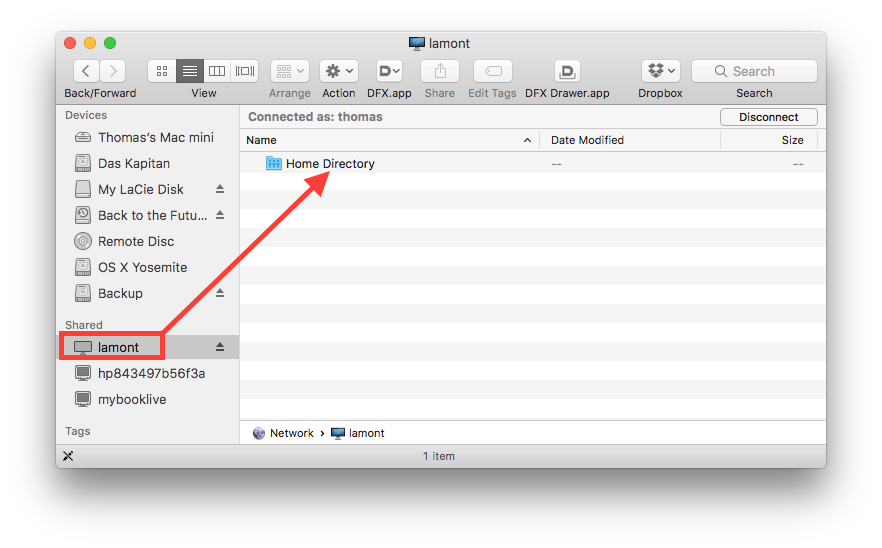Click the '1 item' status bar text

point(439,456)
